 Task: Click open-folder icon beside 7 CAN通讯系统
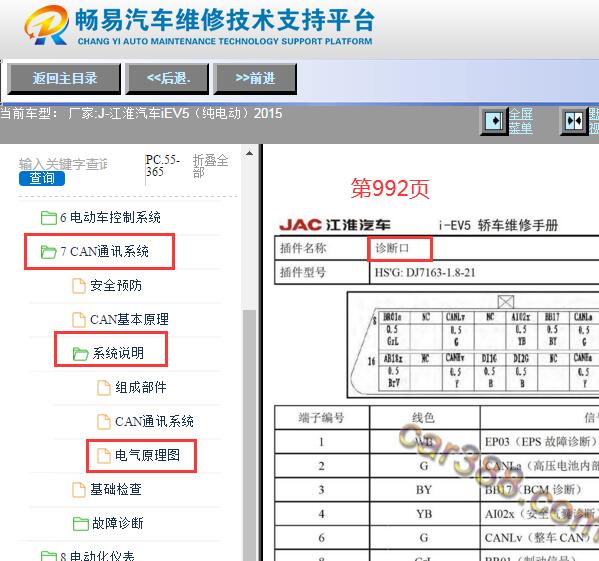pos(49,252)
